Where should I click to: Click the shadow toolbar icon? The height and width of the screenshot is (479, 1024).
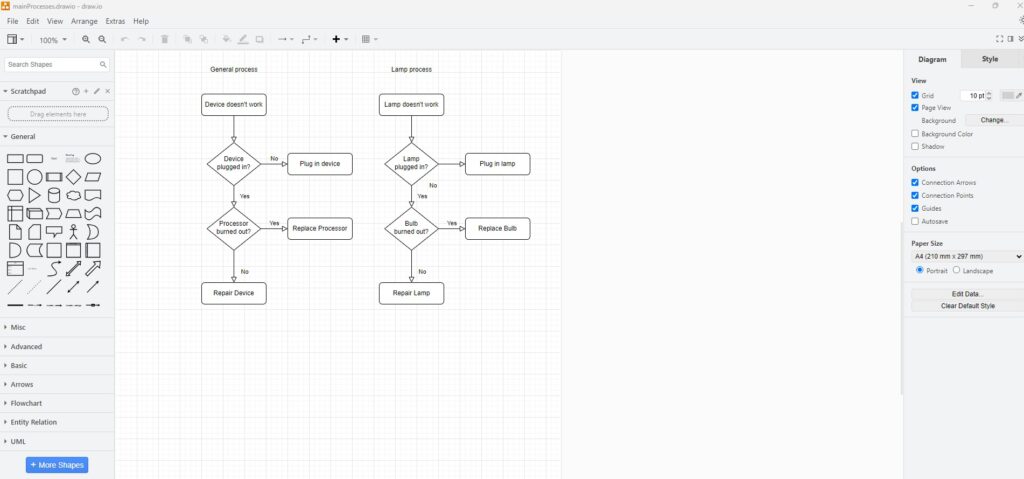[259, 40]
